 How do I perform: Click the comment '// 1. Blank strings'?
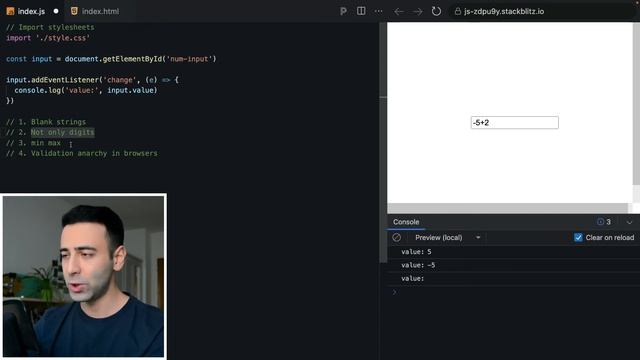46,122
